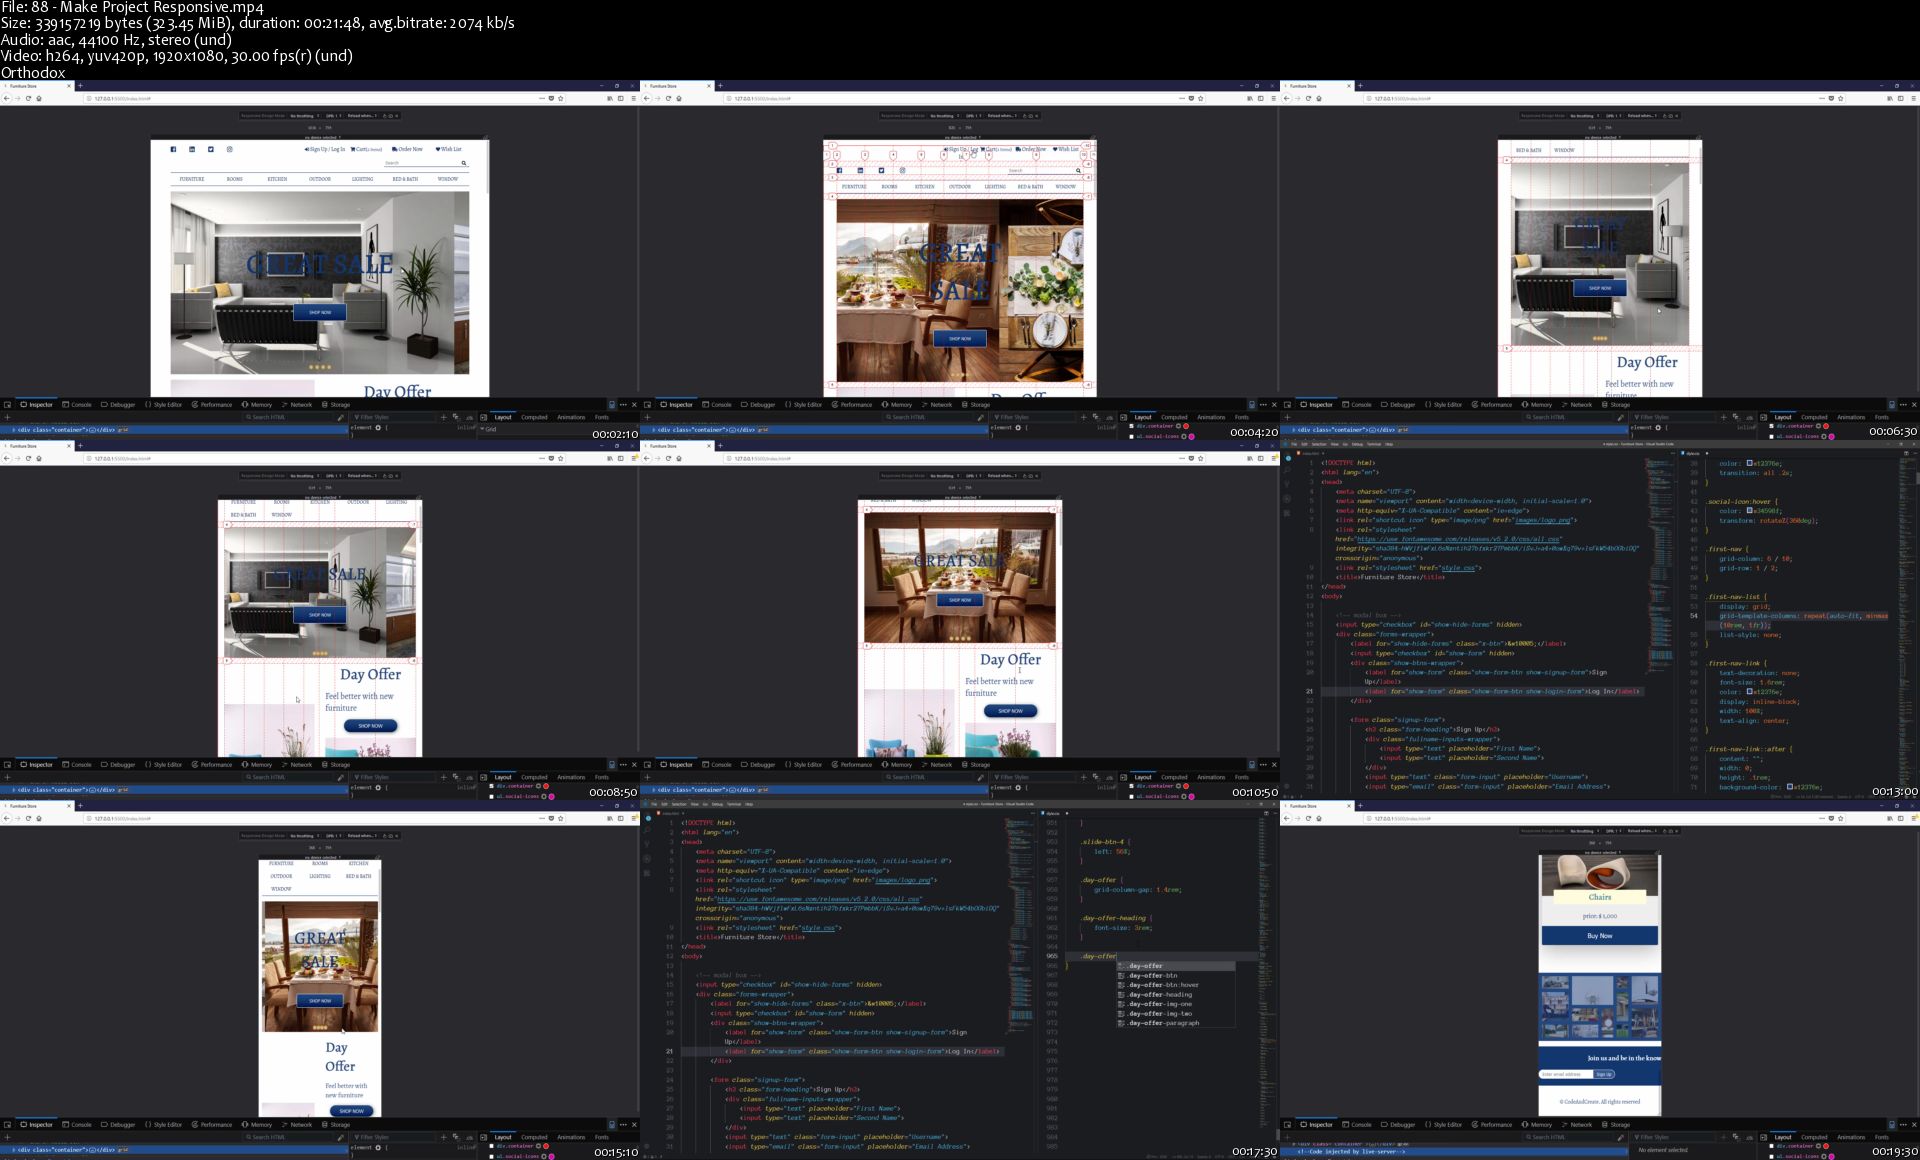Open DPR dropdown in the 00:02:10 frame
Viewport: 1920px width, 1160px height.
(333, 115)
